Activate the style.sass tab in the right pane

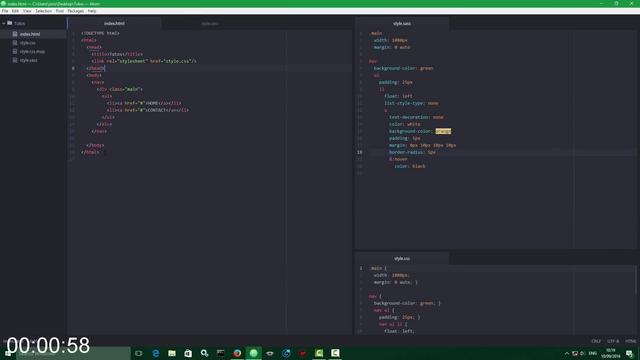(x=402, y=23)
